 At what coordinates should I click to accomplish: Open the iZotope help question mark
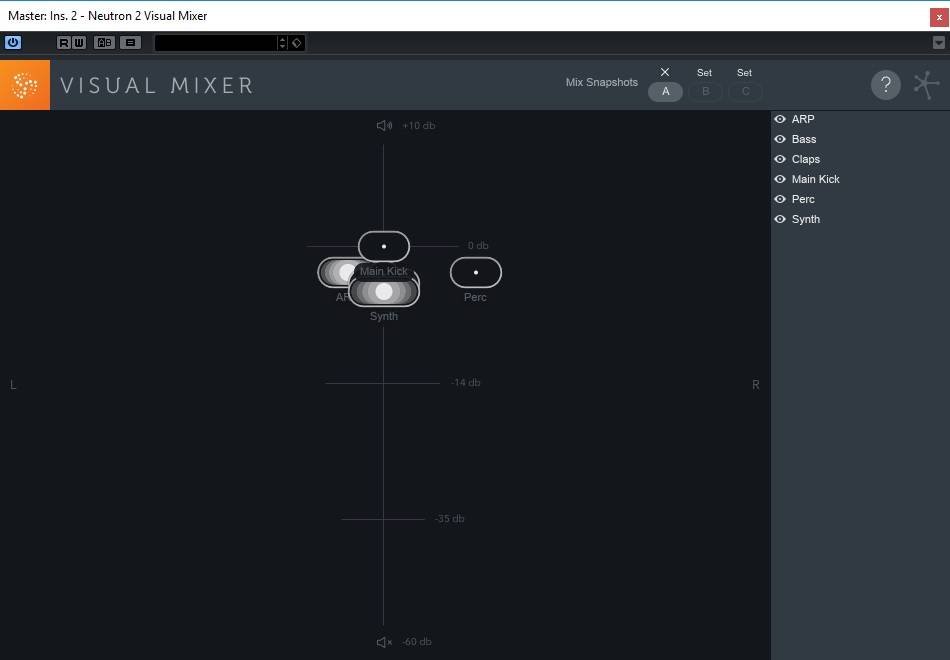pyautogui.click(x=885, y=85)
